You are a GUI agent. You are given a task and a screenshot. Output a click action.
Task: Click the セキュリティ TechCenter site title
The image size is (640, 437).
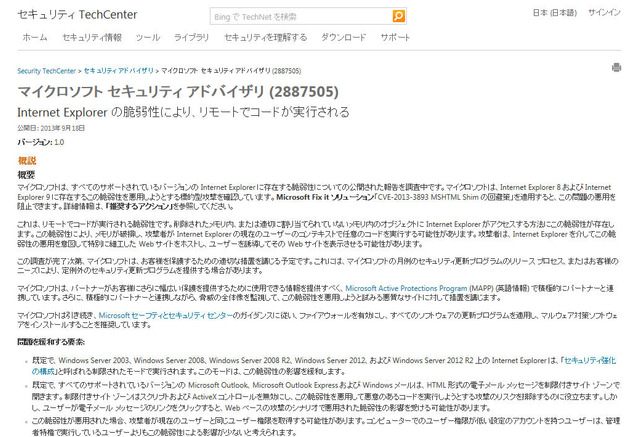coord(77,15)
